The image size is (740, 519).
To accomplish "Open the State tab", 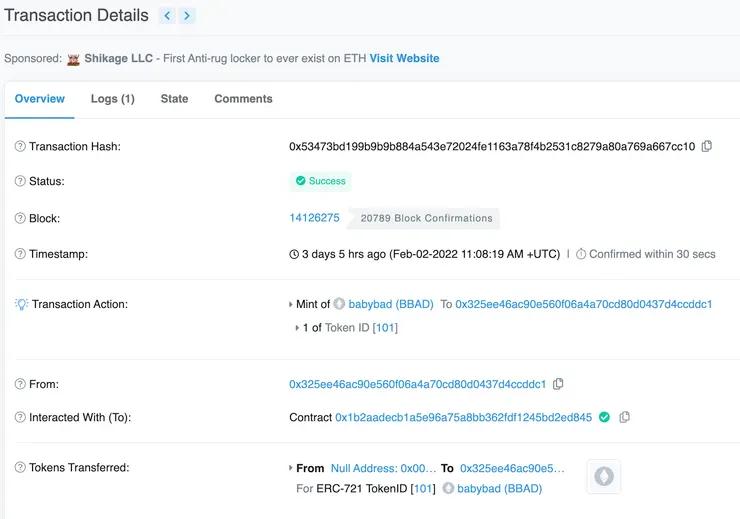I will (x=174, y=99).
